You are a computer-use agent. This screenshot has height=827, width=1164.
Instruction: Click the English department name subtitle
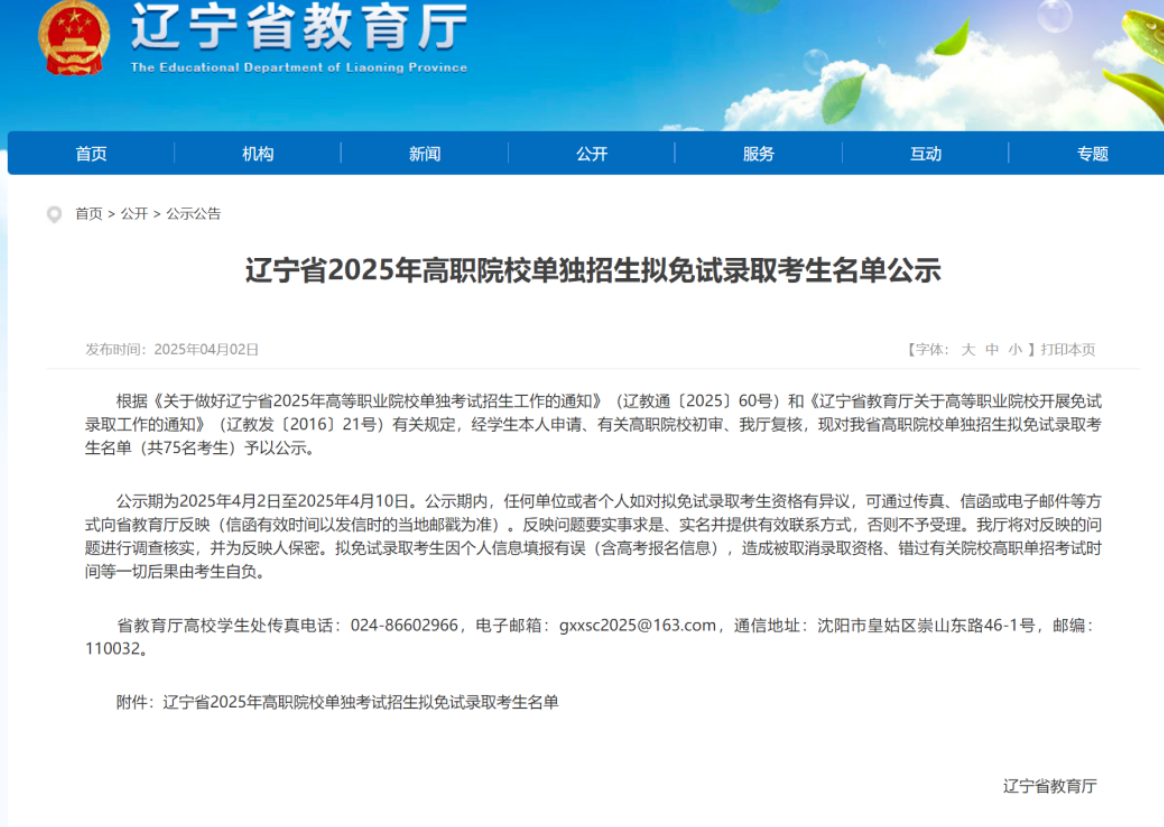[x=298, y=68]
